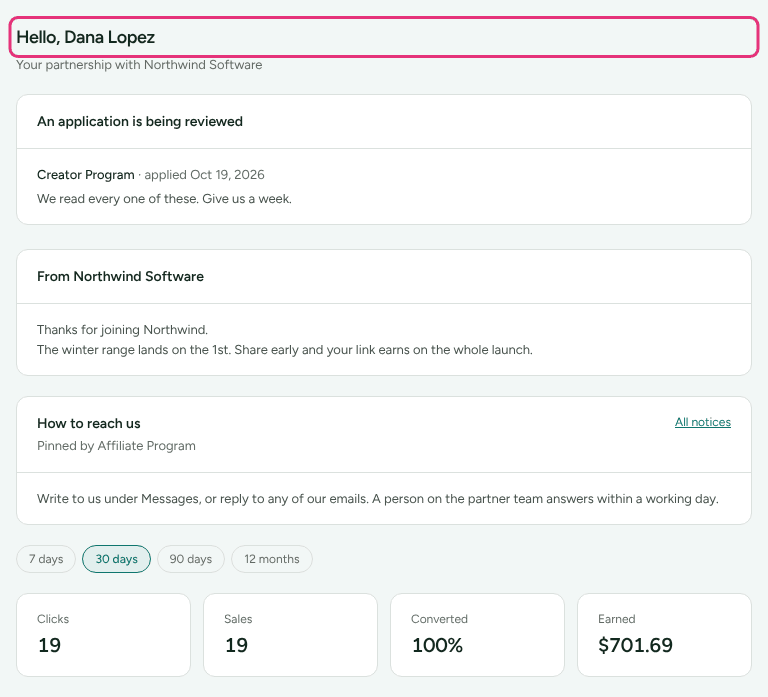768x697 pixels.
Task: Show the 12 months range
Action: tap(272, 559)
